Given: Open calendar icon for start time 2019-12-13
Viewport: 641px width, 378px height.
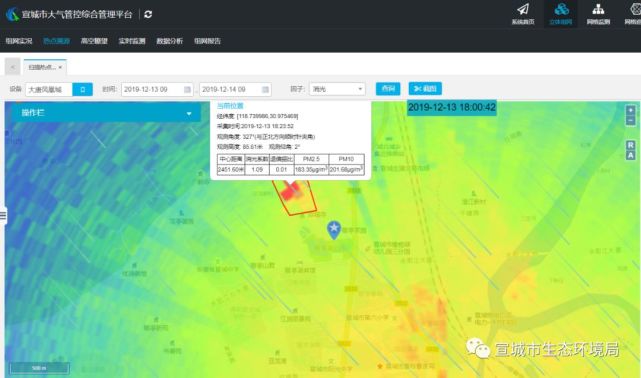Looking at the screenshot, I should coord(187,89).
